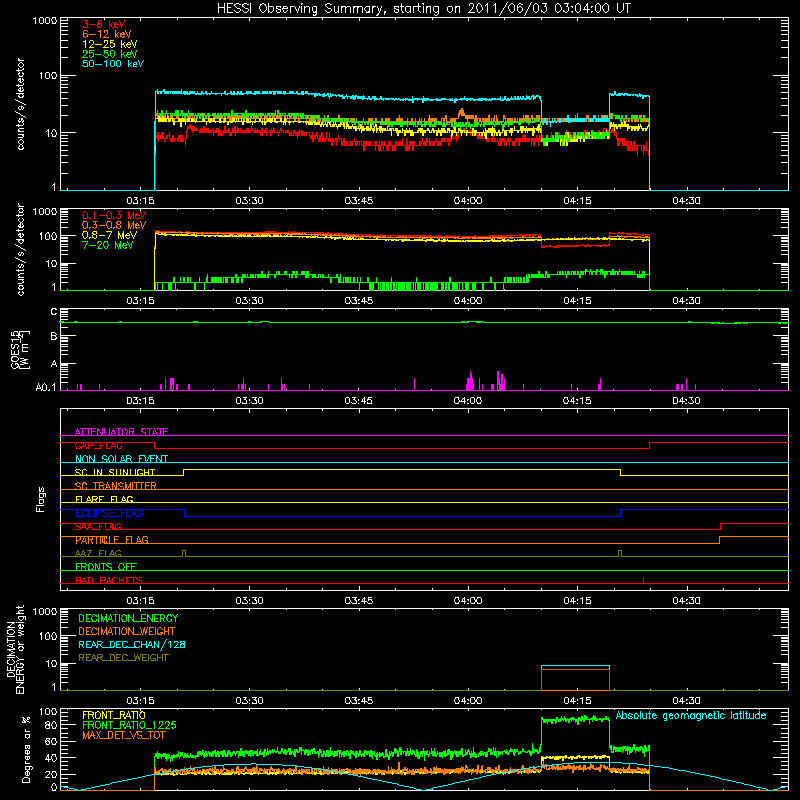The width and height of the screenshot is (800, 800).
Task: Select the ATTENUATOR_STATE flag label
Action: pos(121,432)
